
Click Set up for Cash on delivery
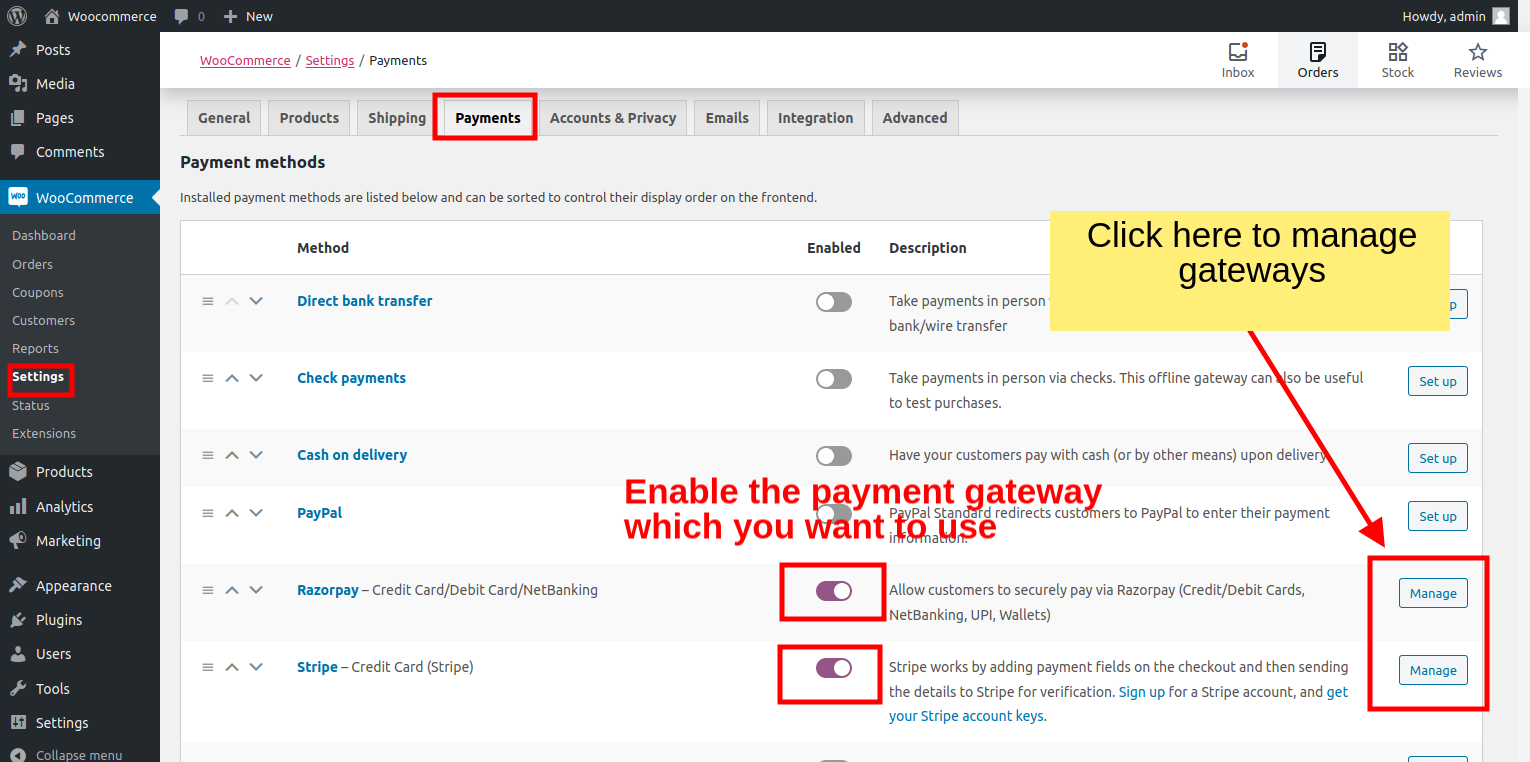(x=1438, y=458)
